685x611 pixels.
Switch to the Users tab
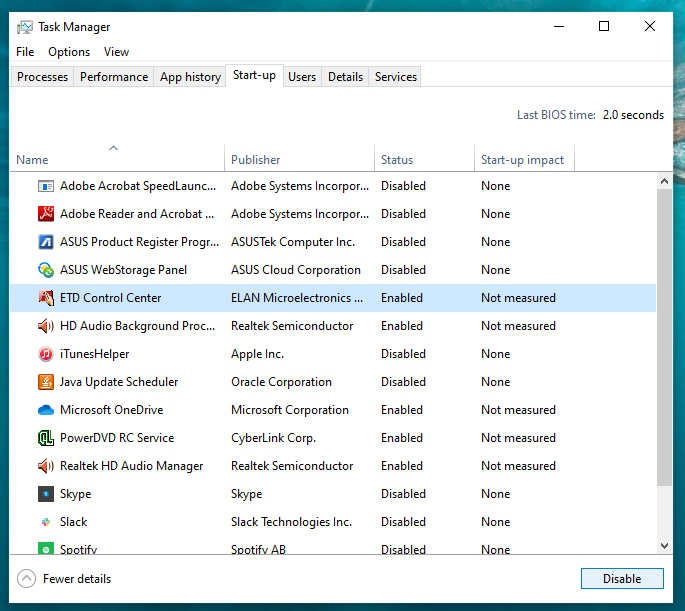click(302, 77)
